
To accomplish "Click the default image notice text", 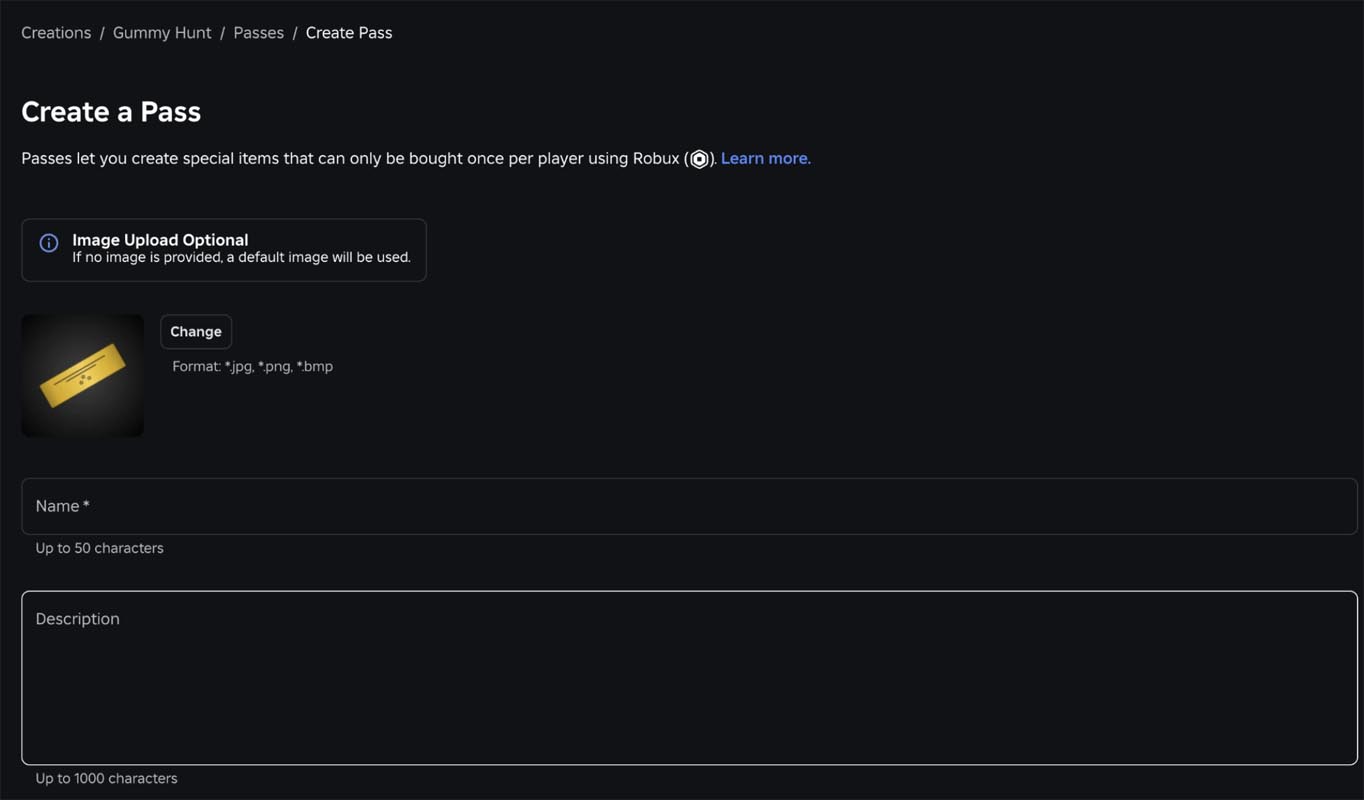I will [241, 257].
